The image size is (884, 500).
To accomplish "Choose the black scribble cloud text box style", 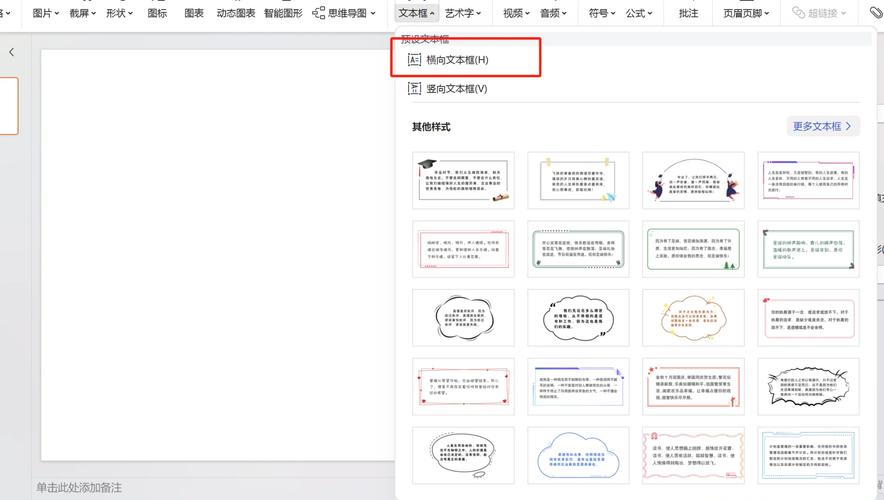I will click(x=463, y=318).
